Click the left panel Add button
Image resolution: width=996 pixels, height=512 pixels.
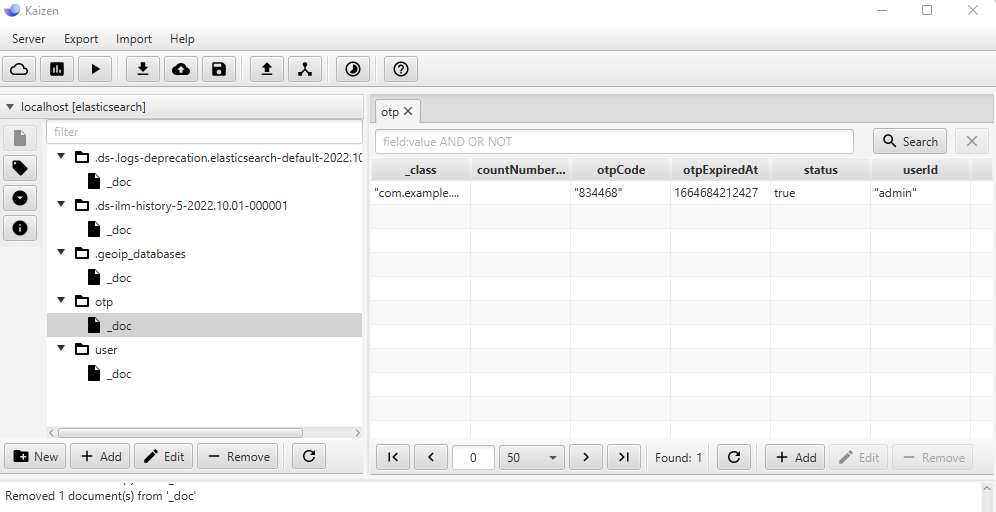pyautogui.click(x=100, y=456)
